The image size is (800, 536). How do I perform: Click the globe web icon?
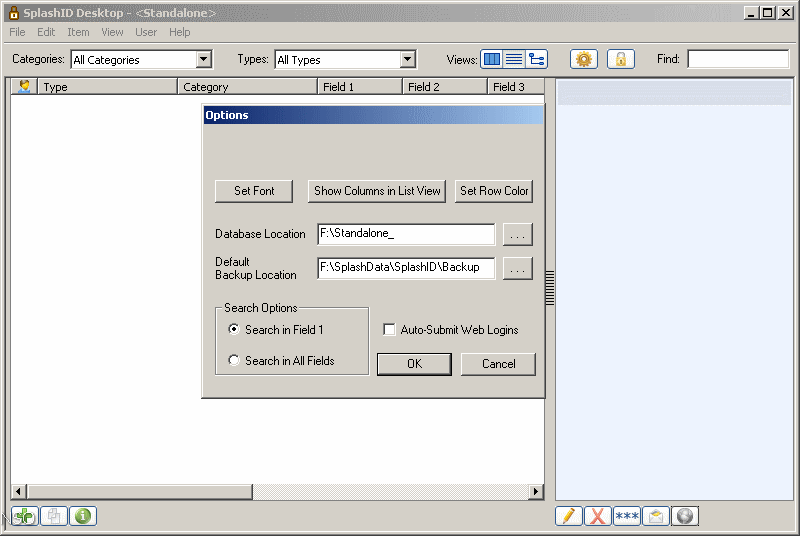[x=685, y=516]
